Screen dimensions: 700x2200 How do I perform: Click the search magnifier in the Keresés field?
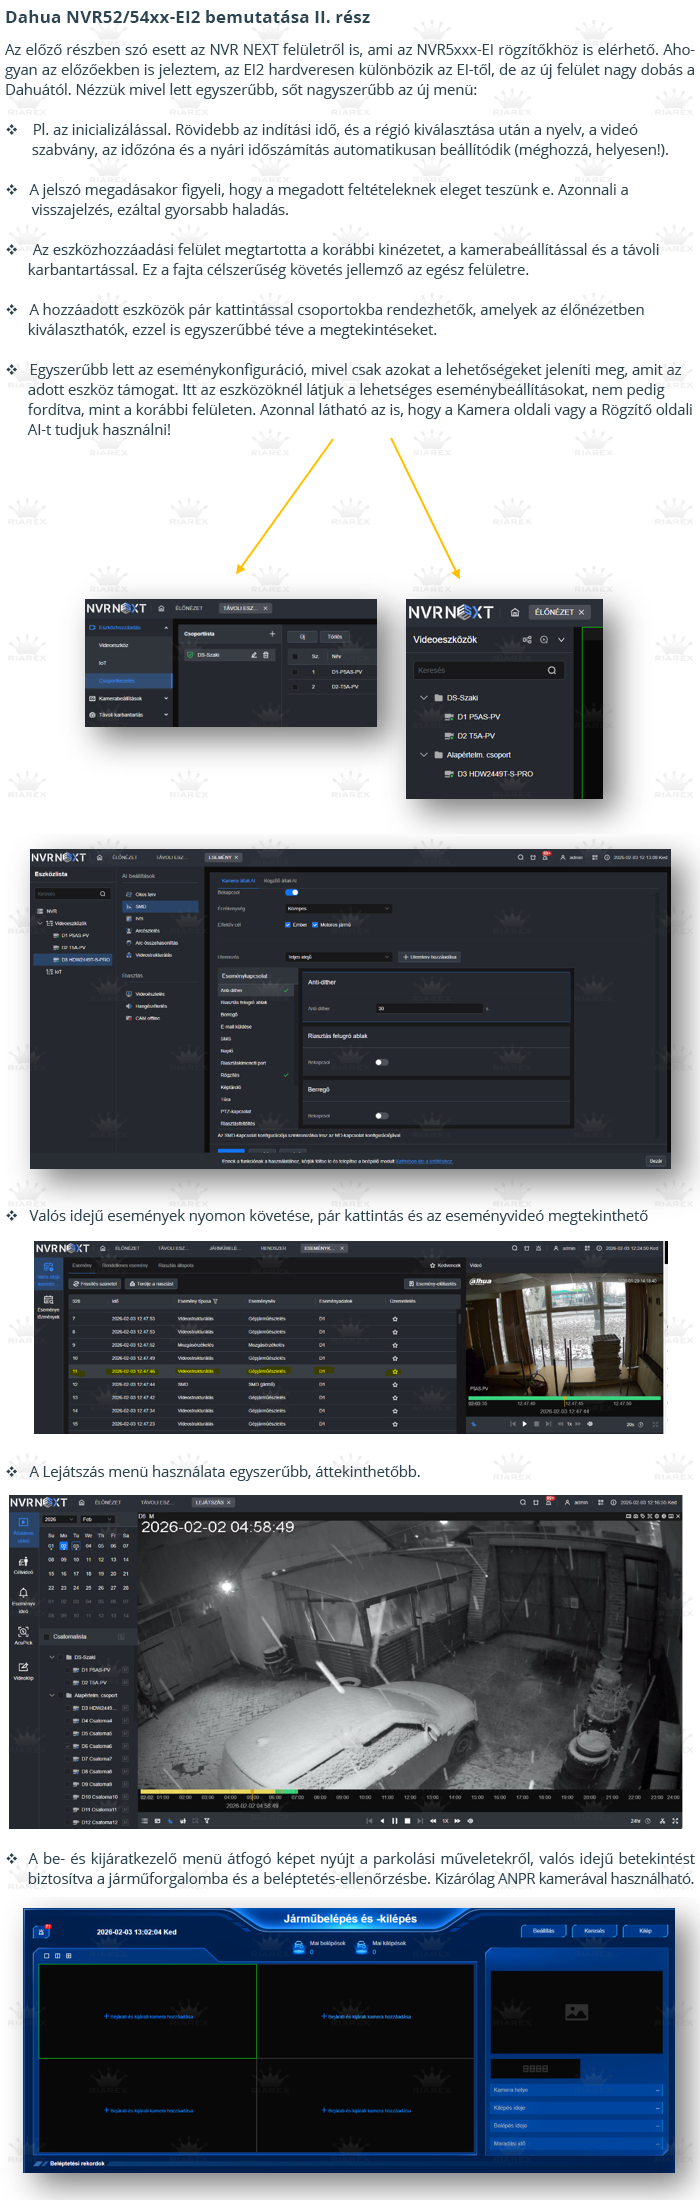(551, 670)
